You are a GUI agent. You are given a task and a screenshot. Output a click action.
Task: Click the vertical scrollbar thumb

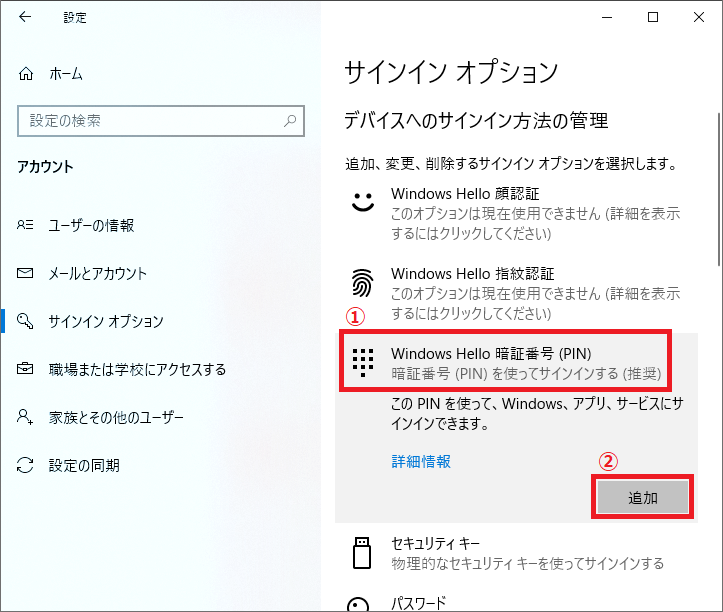pos(718,189)
